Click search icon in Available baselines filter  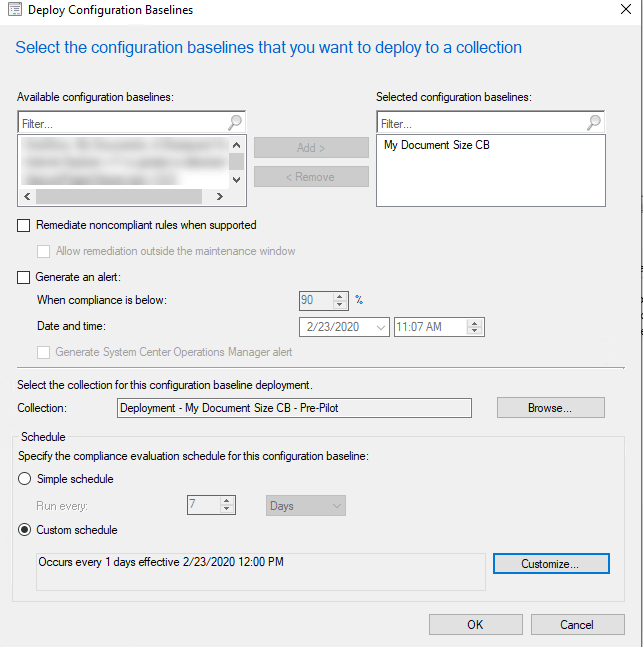coord(235,123)
